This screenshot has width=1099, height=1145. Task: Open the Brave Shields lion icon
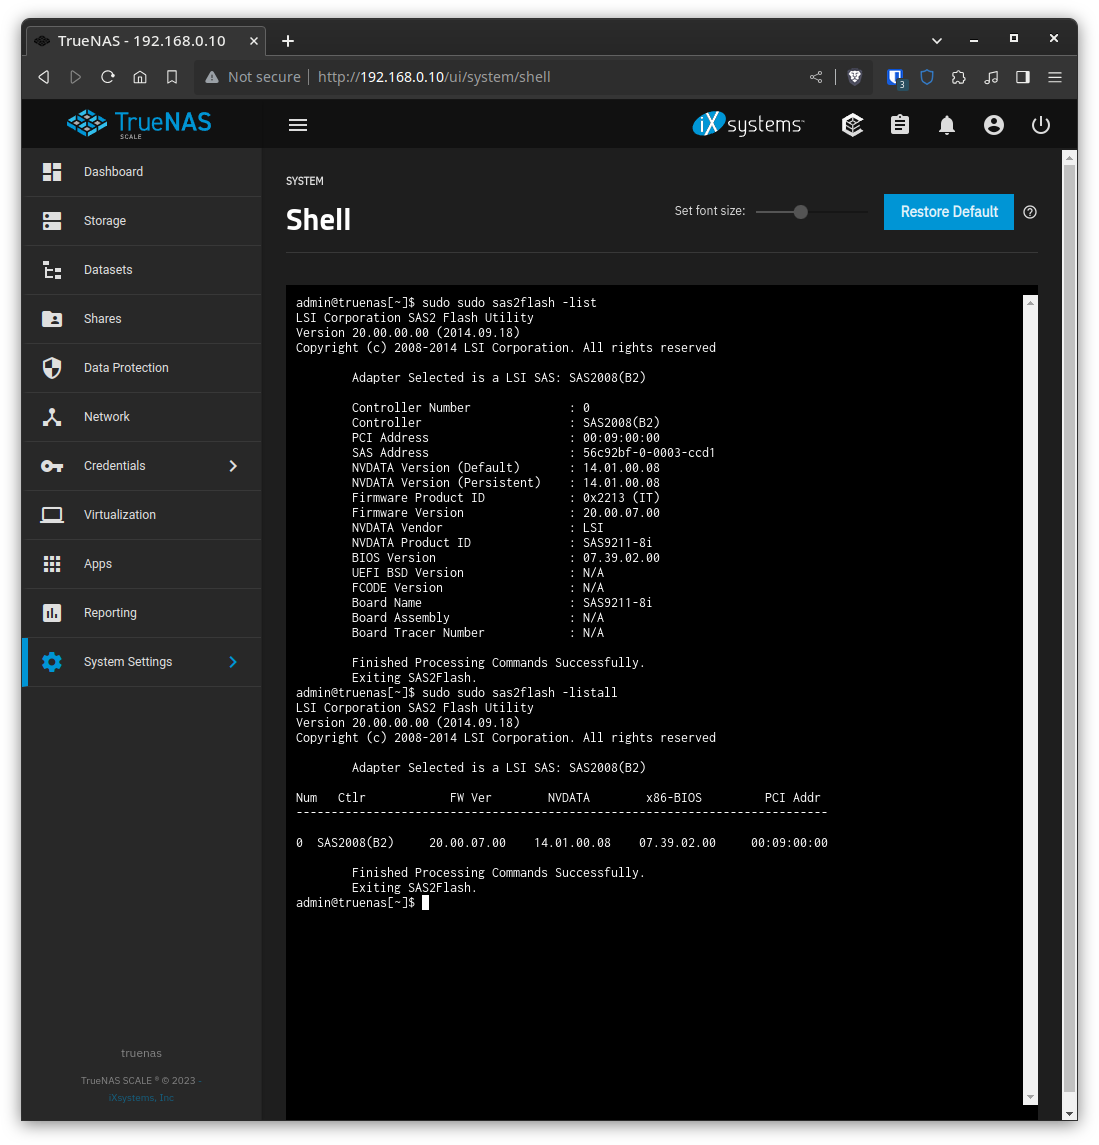(854, 77)
